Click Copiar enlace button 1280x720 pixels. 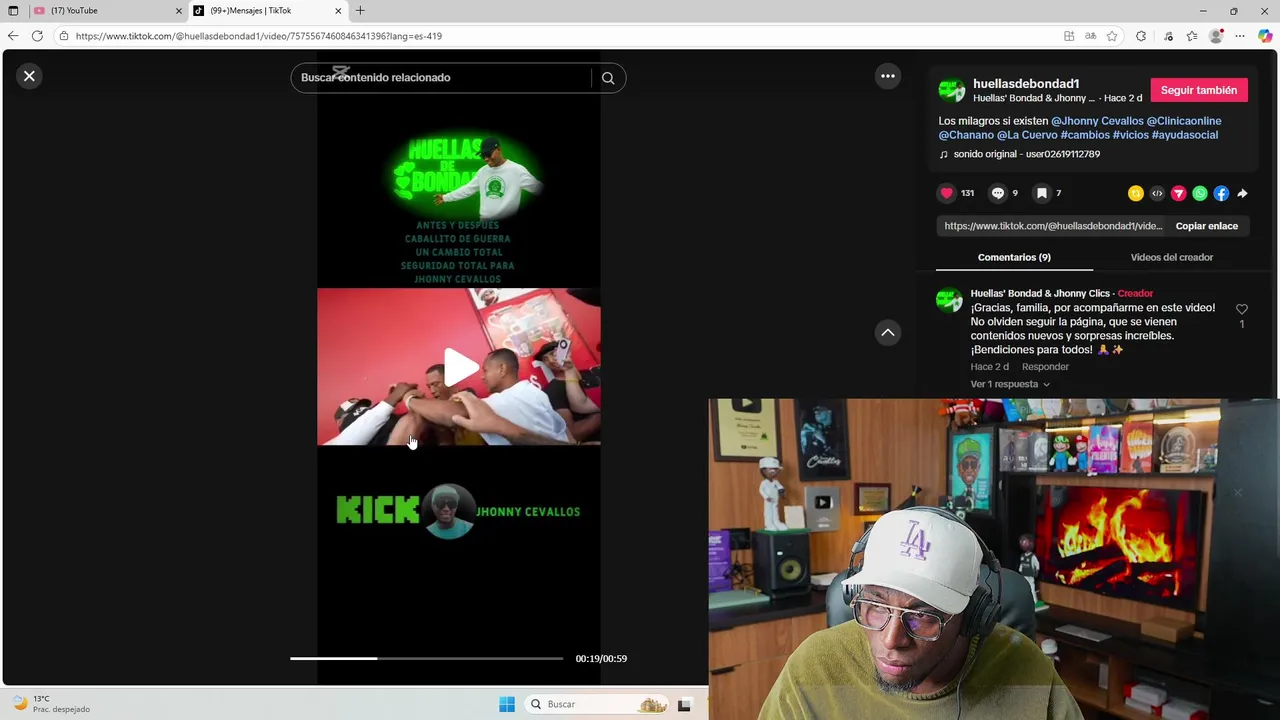[1206, 226]
